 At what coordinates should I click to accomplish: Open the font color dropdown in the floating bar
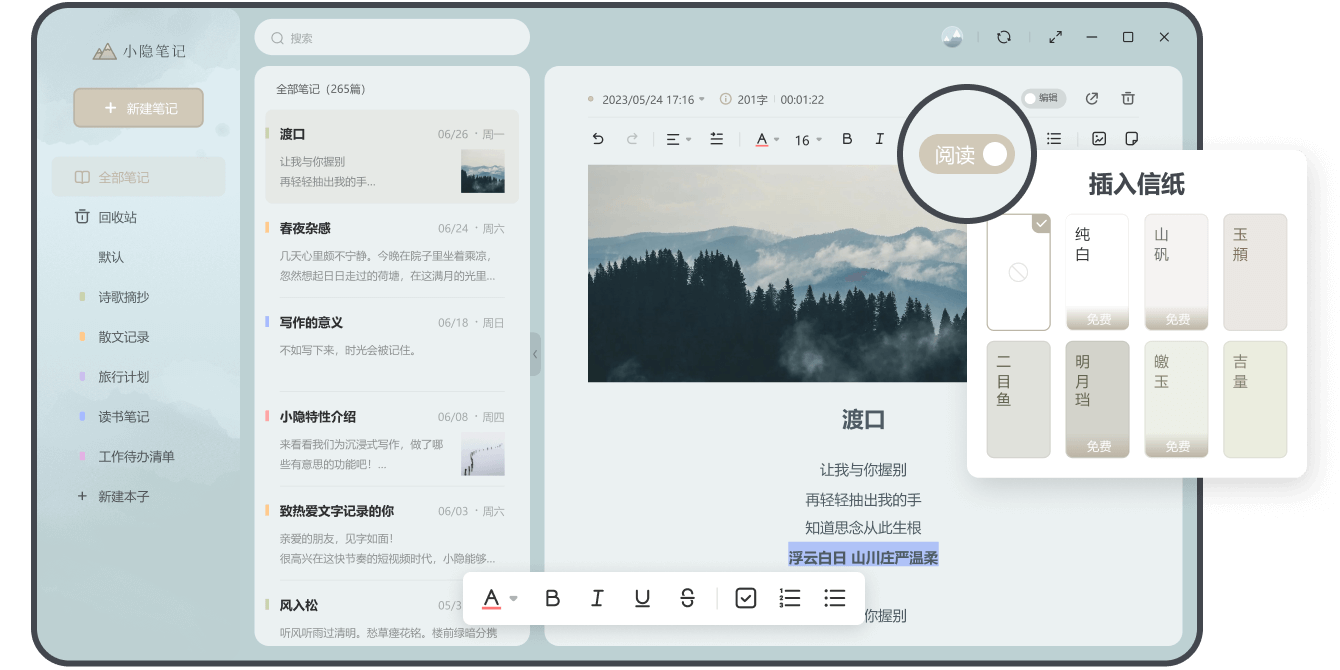click(497, 597)
